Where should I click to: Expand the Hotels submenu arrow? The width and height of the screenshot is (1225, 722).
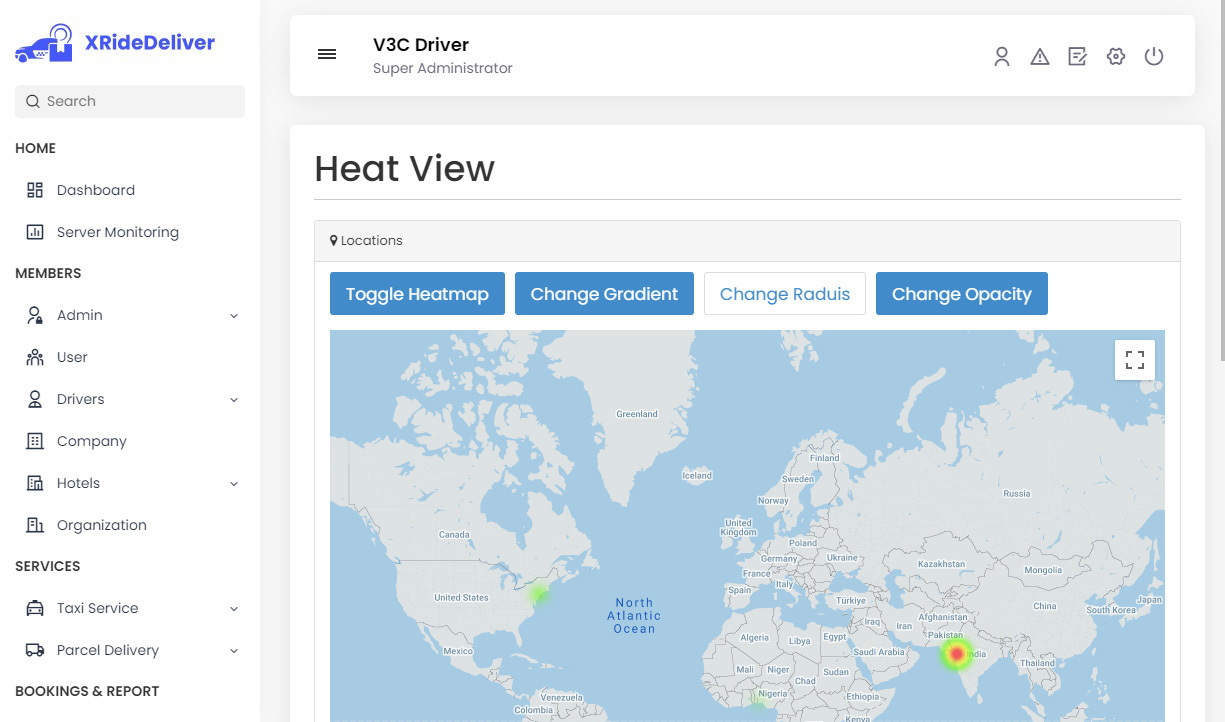234,484
